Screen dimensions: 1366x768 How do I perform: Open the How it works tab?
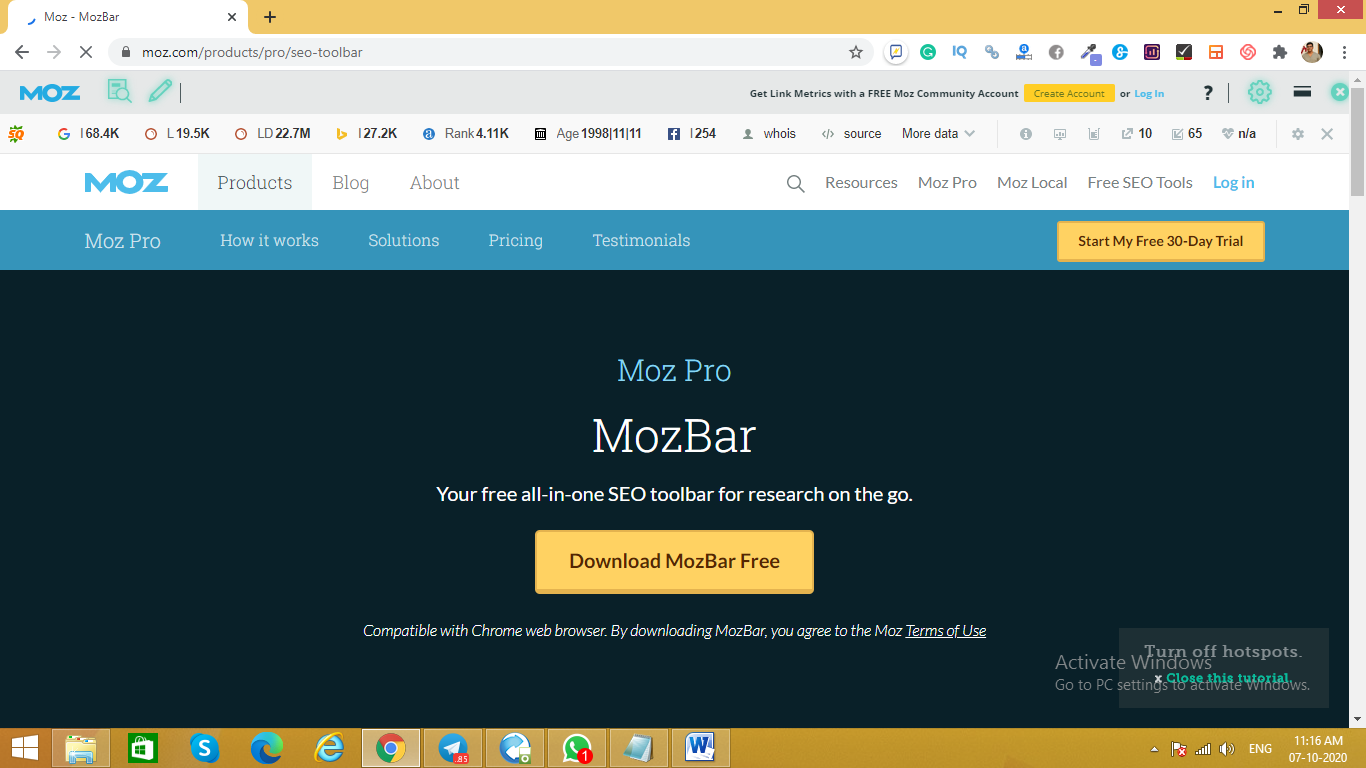[269, 240]
